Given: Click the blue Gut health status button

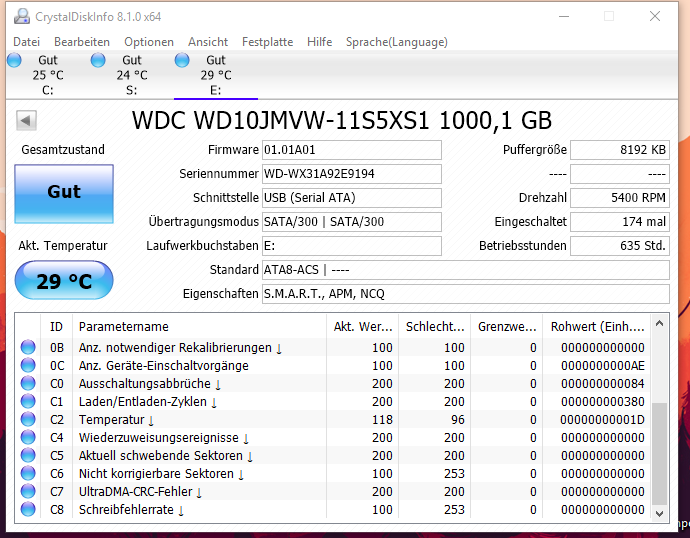Looking at the screenshot, I should (64, 194).
